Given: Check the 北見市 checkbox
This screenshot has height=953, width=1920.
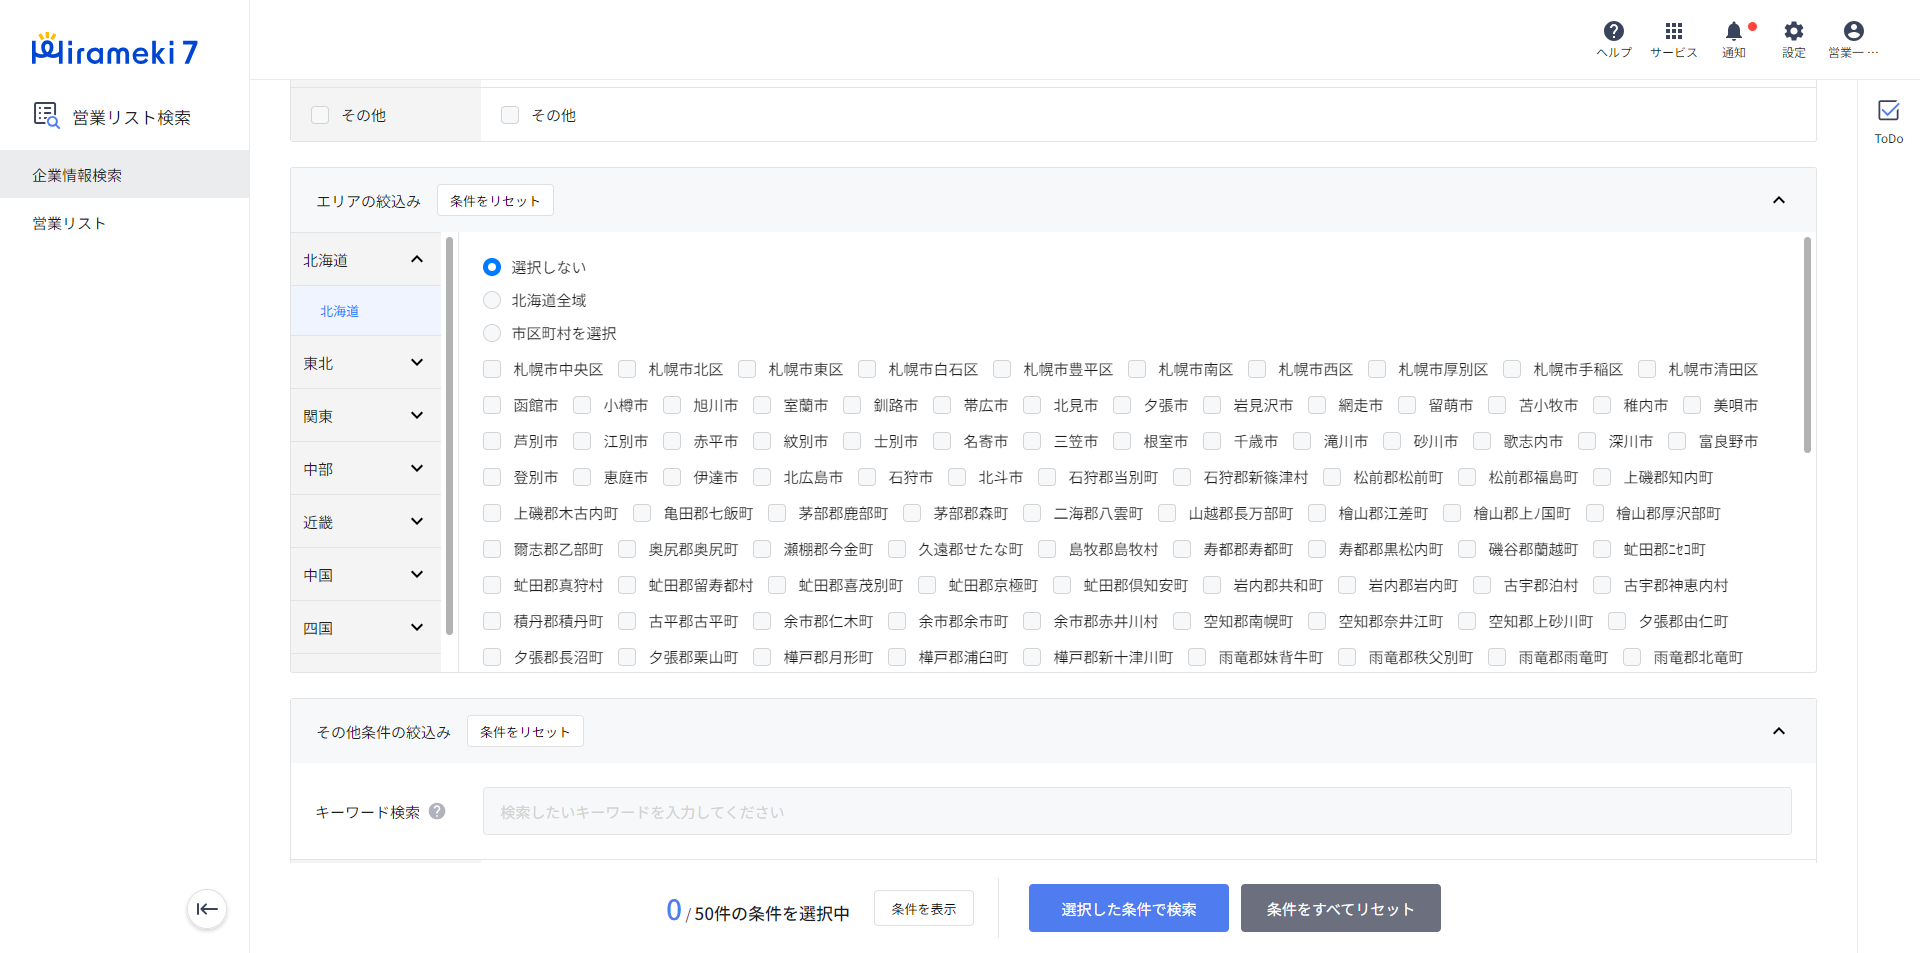Looking at the screenshot, I should 1032,405.
